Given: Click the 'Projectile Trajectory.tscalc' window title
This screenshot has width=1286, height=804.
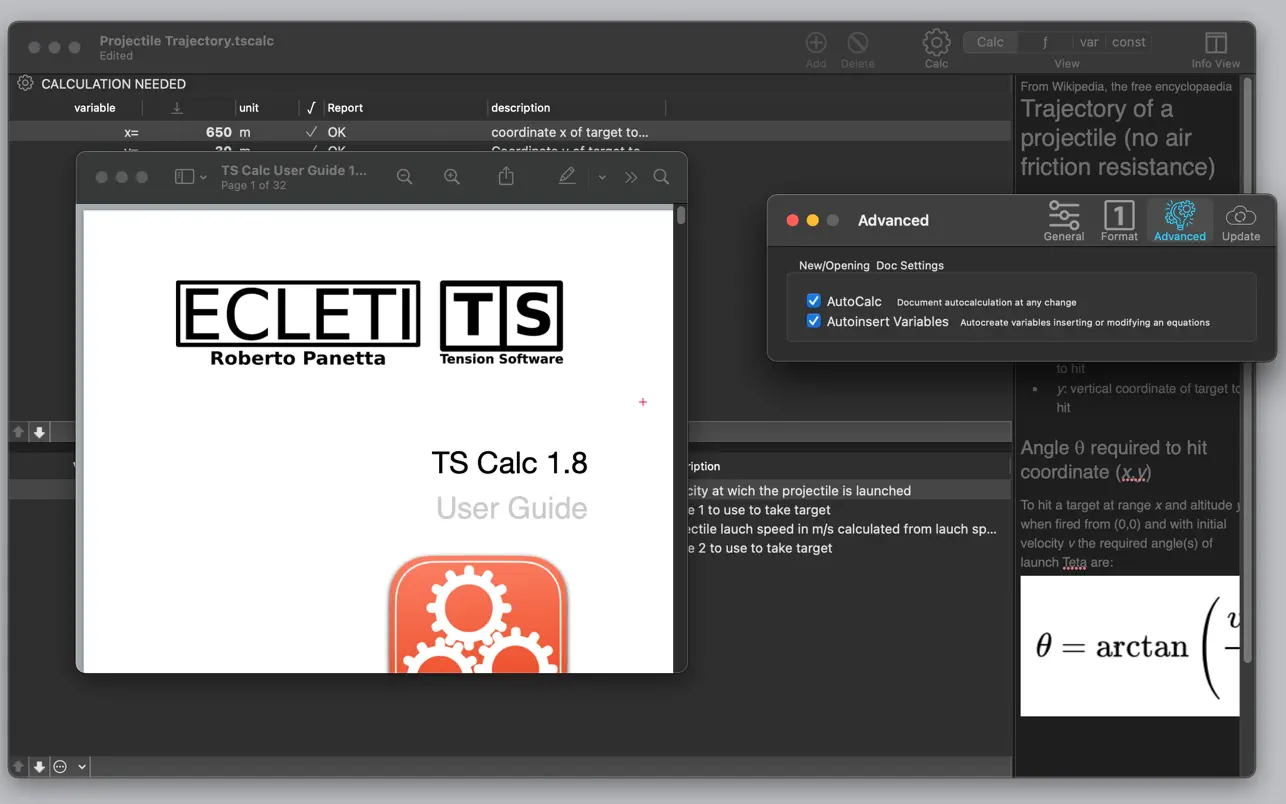Looking at the screenshot, I should coord(186,41).
